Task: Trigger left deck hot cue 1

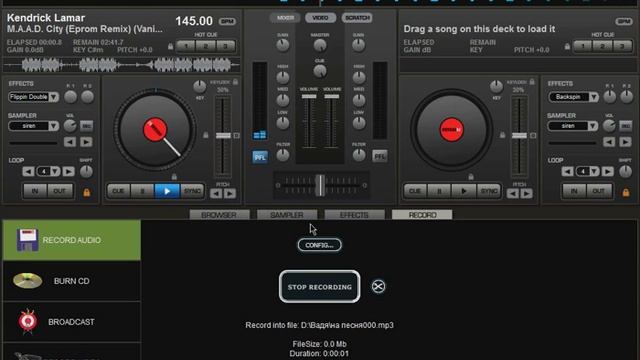Action: [x=186, y=46]
